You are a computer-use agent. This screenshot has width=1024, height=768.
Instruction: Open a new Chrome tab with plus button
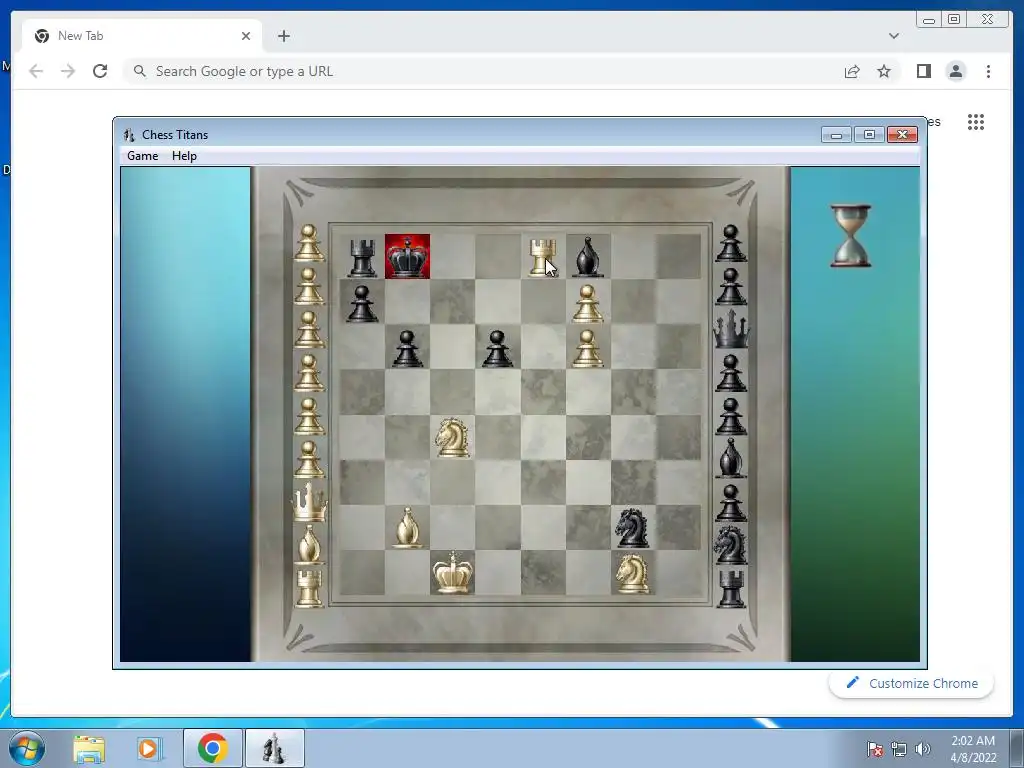click(x=283, y=36)
